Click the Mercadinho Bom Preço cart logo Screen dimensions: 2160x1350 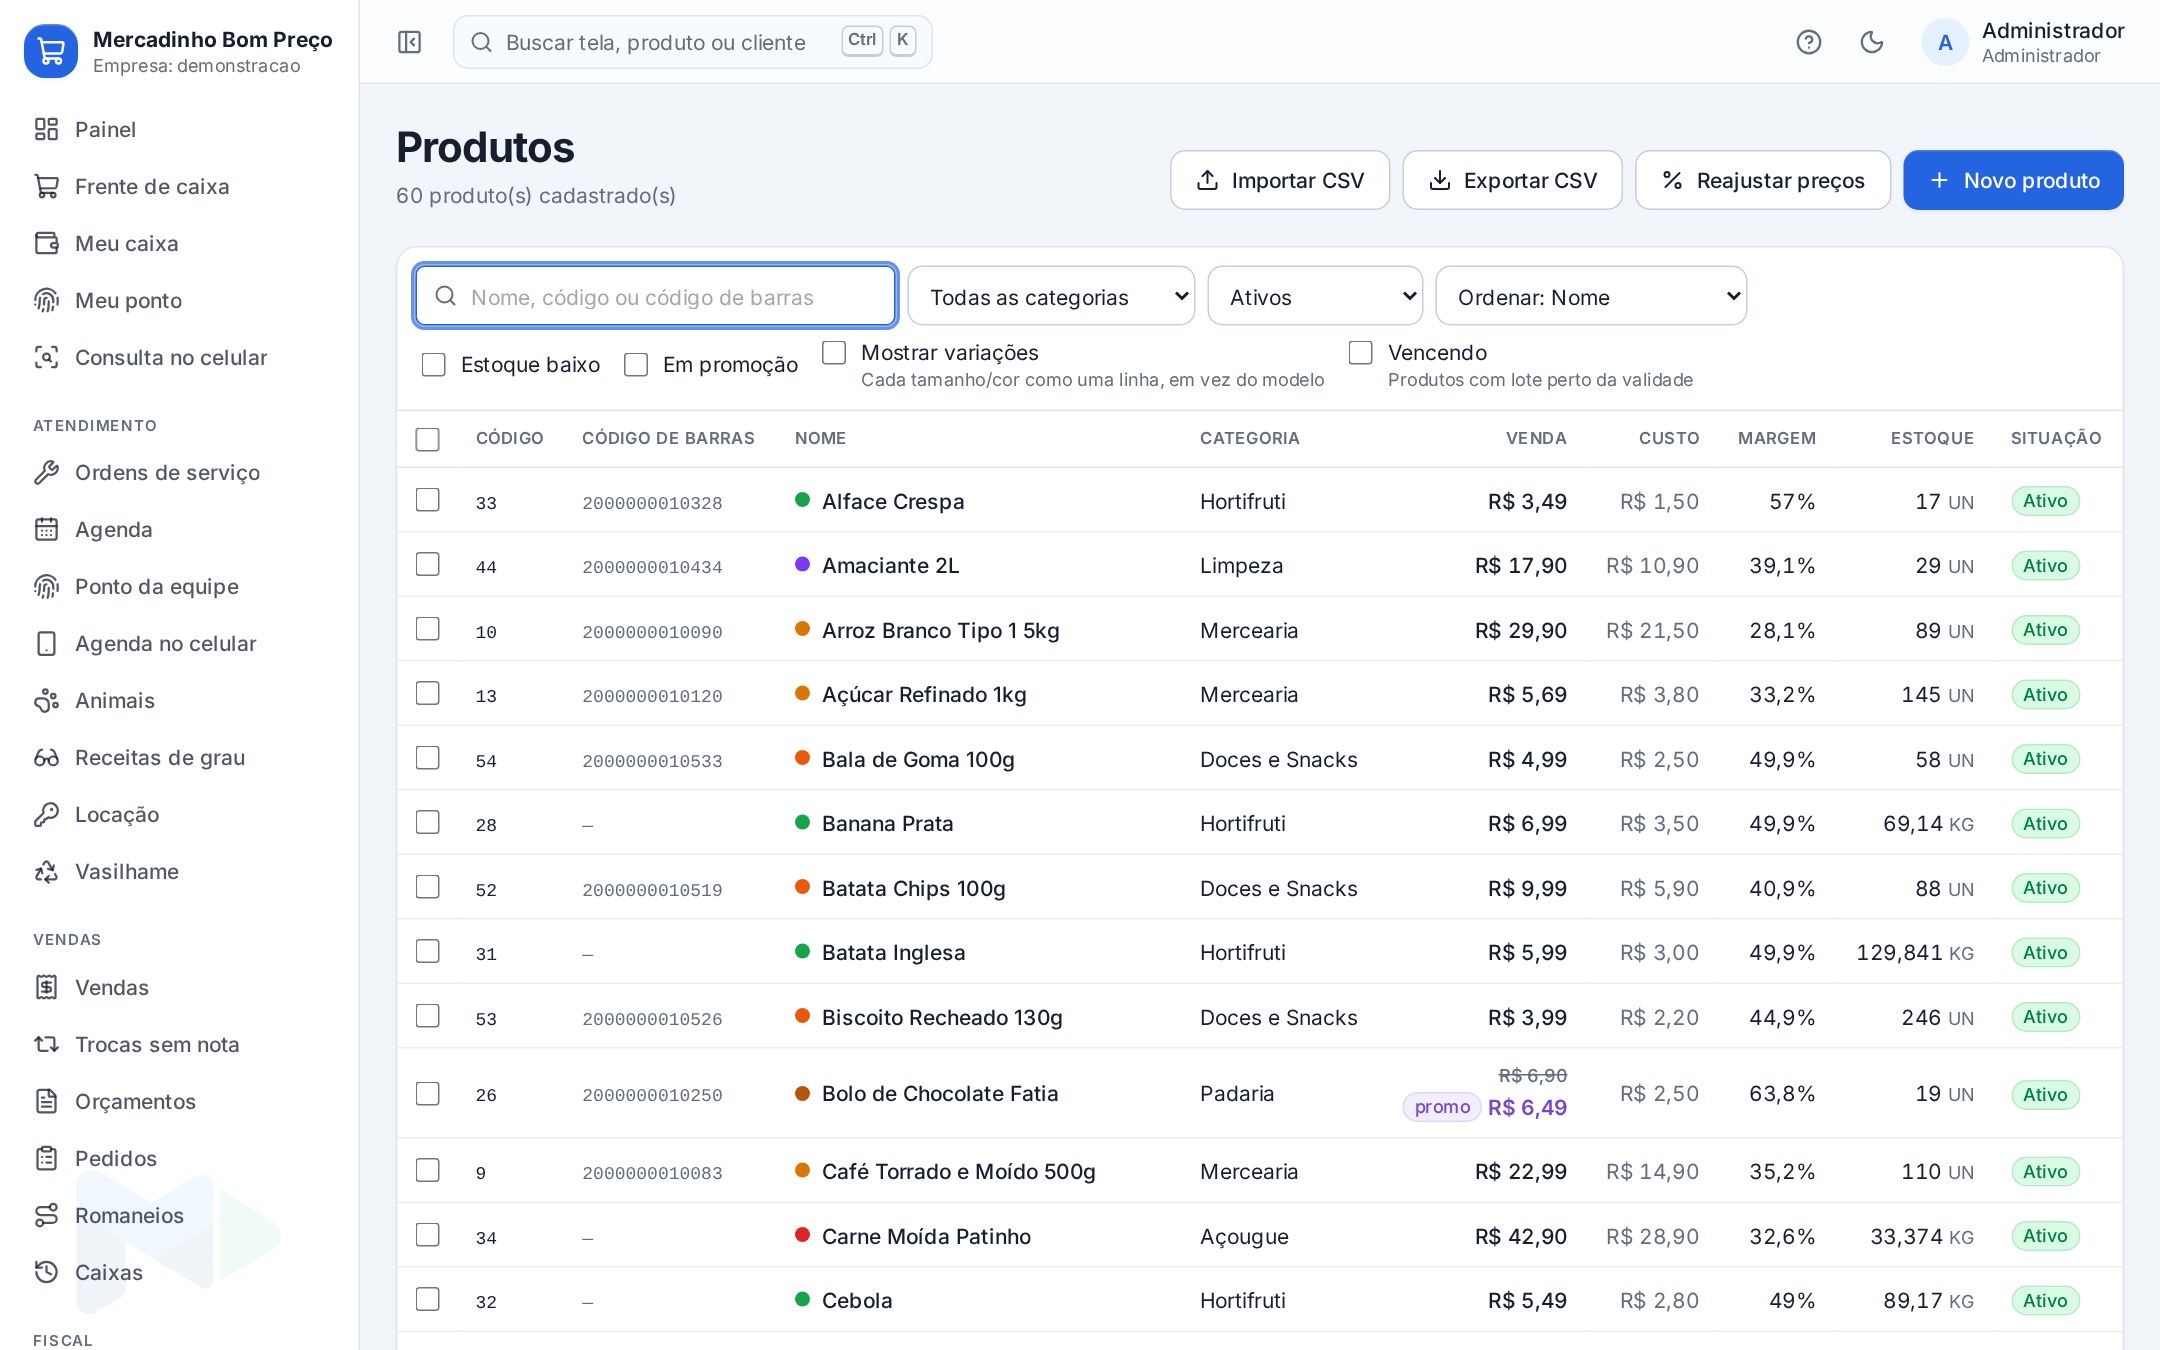(x=51, y=50)
